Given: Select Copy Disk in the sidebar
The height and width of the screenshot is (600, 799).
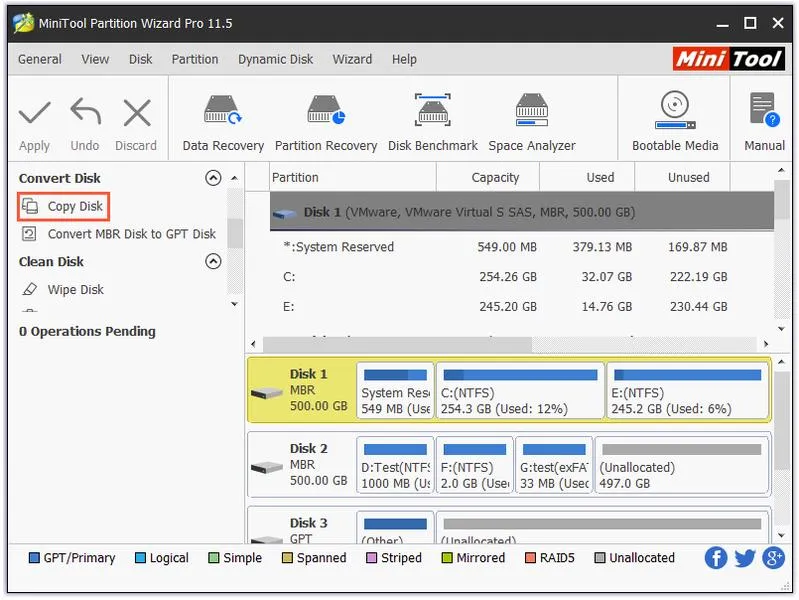Looking at the screenshot, I should 63,206.
